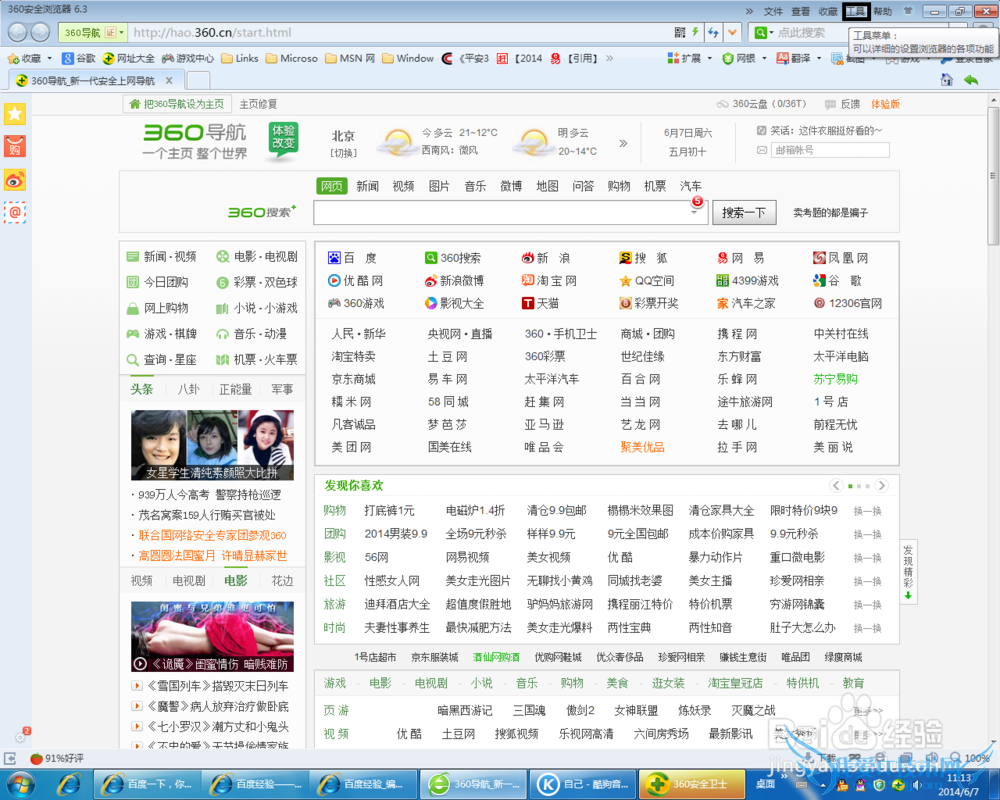Open new blank tab button
The image size is (1000, 800).
[198, 80]
